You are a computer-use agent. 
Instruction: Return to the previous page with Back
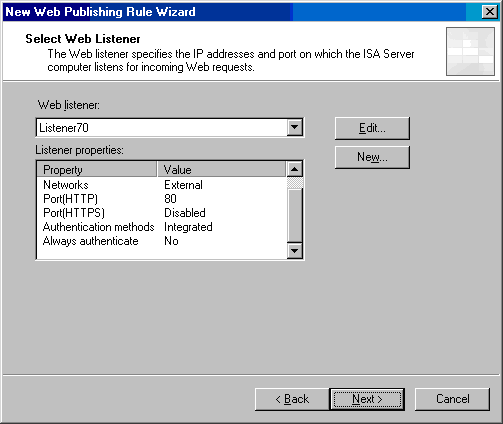point(292,399)
